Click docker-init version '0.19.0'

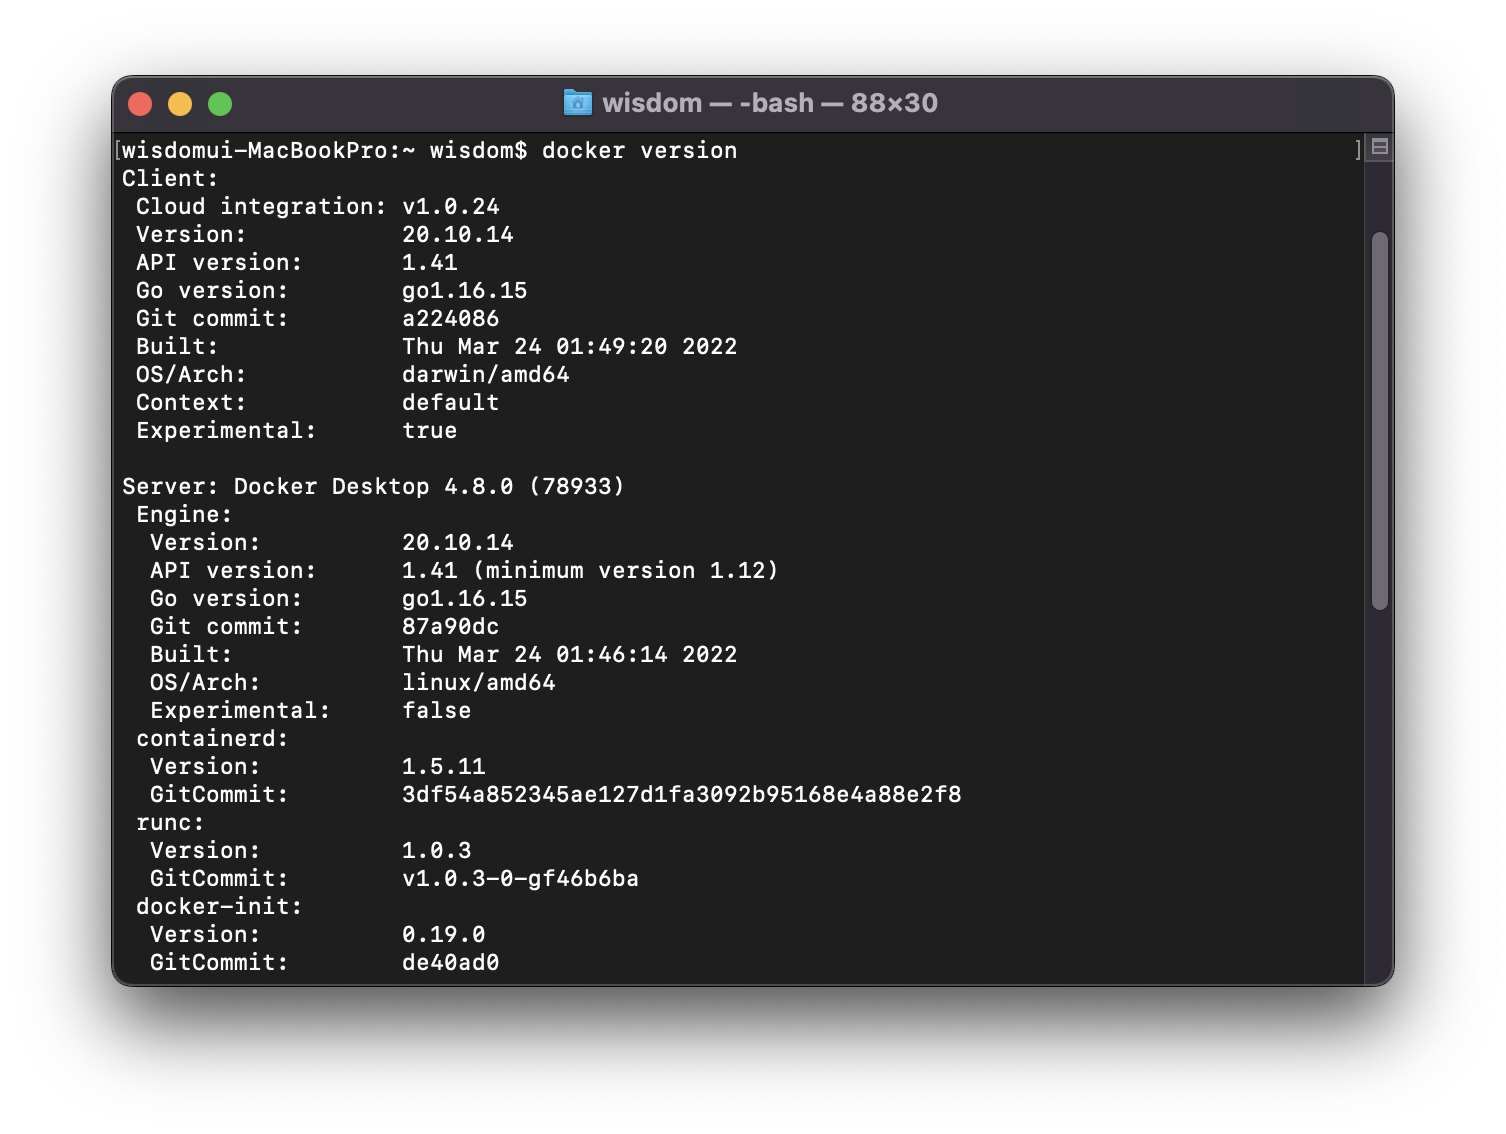point(444,935)
